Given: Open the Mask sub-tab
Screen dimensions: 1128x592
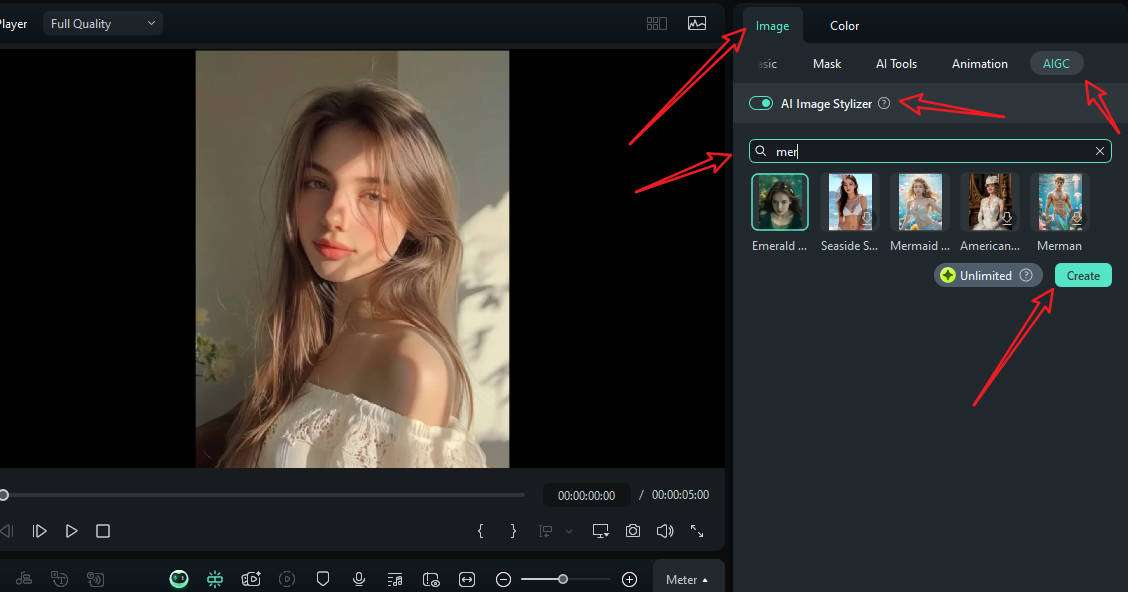Looking at the screenshot, I should [x=827, y=64].
